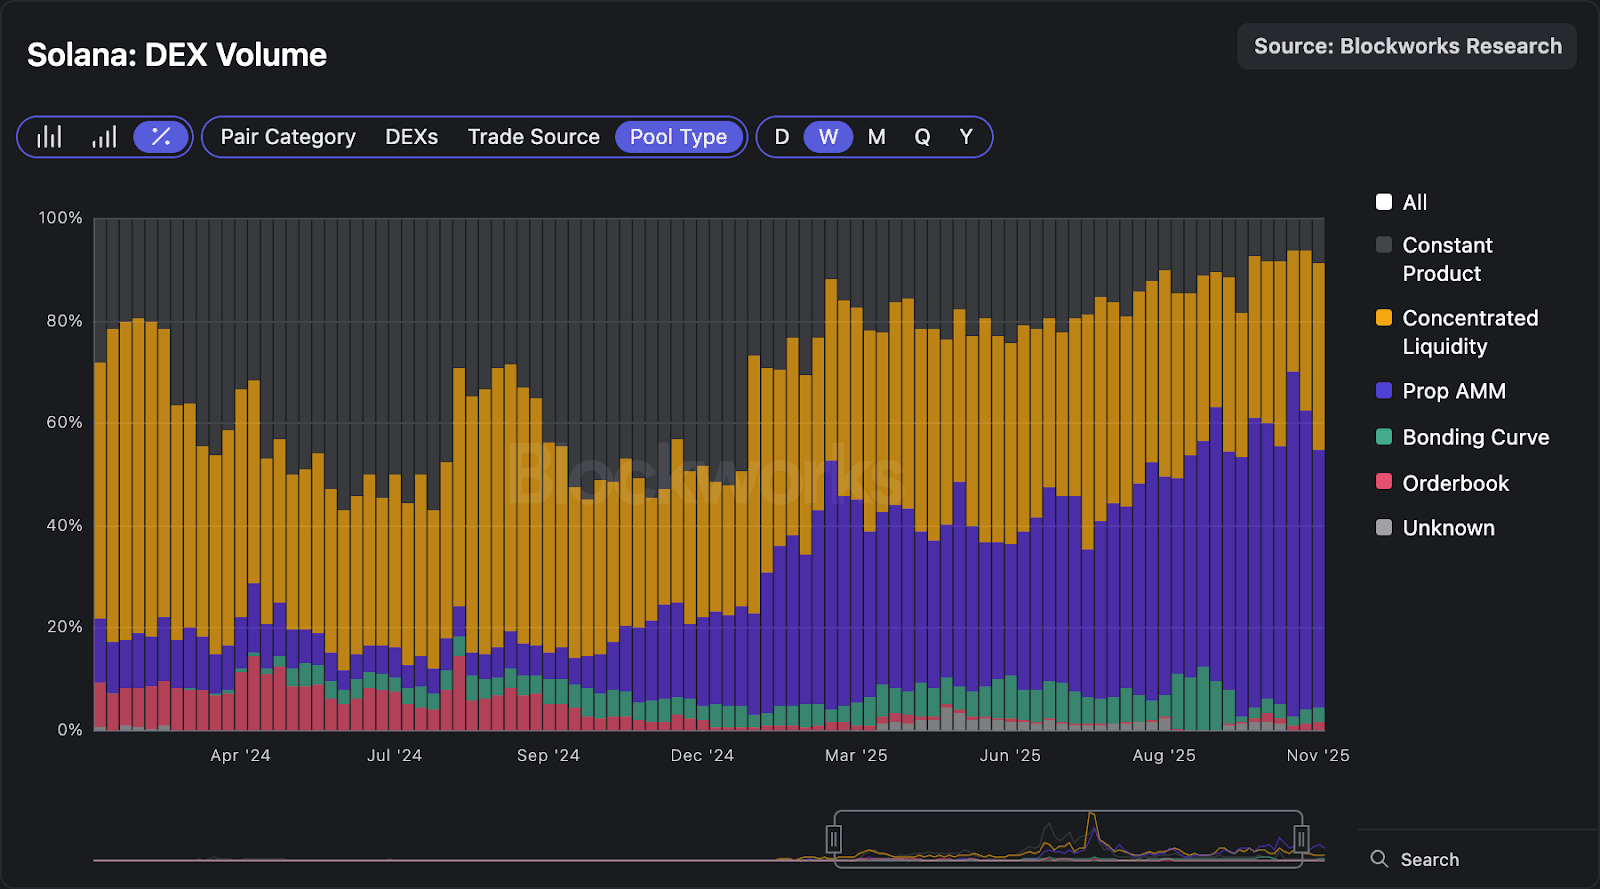Screen dimensions: 1600x889
Task: Toggle the Prop AMM purple swatch
Action: (1384, 391)
